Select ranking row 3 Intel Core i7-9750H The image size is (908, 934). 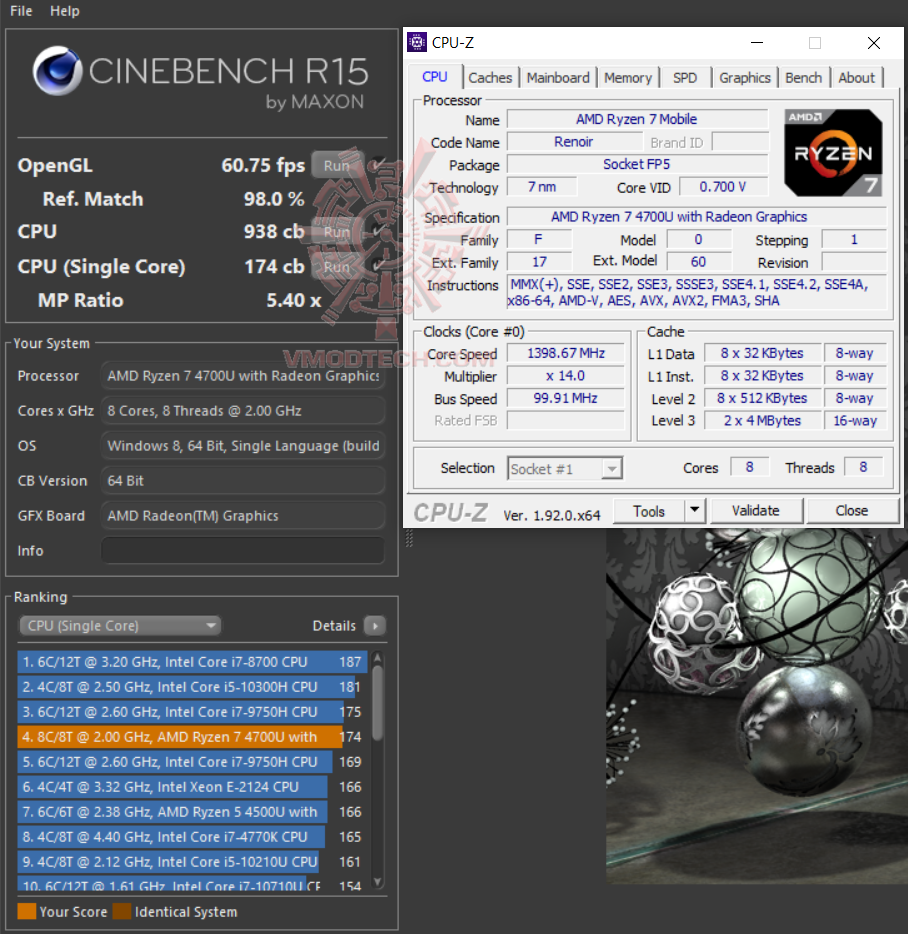point(192,712)
